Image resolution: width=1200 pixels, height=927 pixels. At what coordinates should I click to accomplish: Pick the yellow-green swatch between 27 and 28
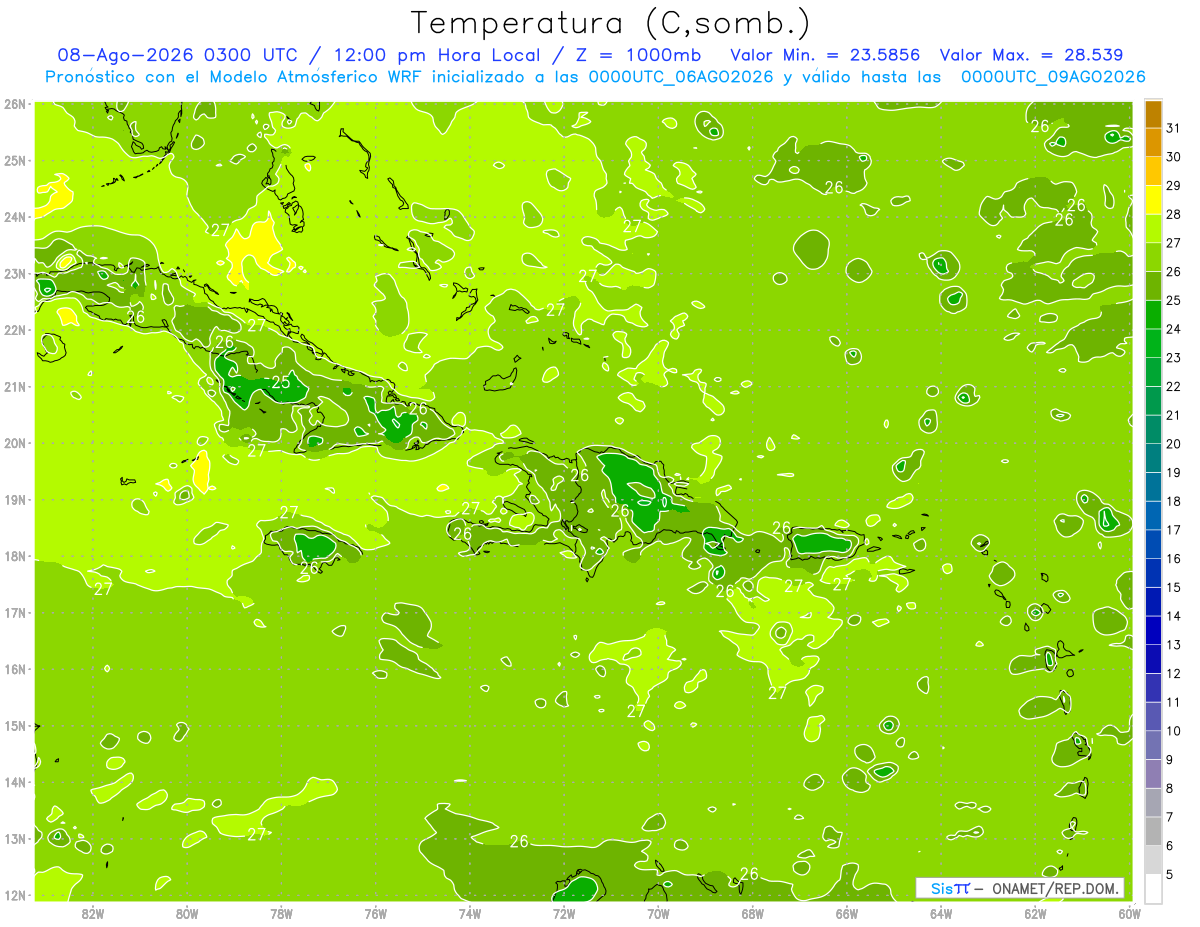[1153, 229]
